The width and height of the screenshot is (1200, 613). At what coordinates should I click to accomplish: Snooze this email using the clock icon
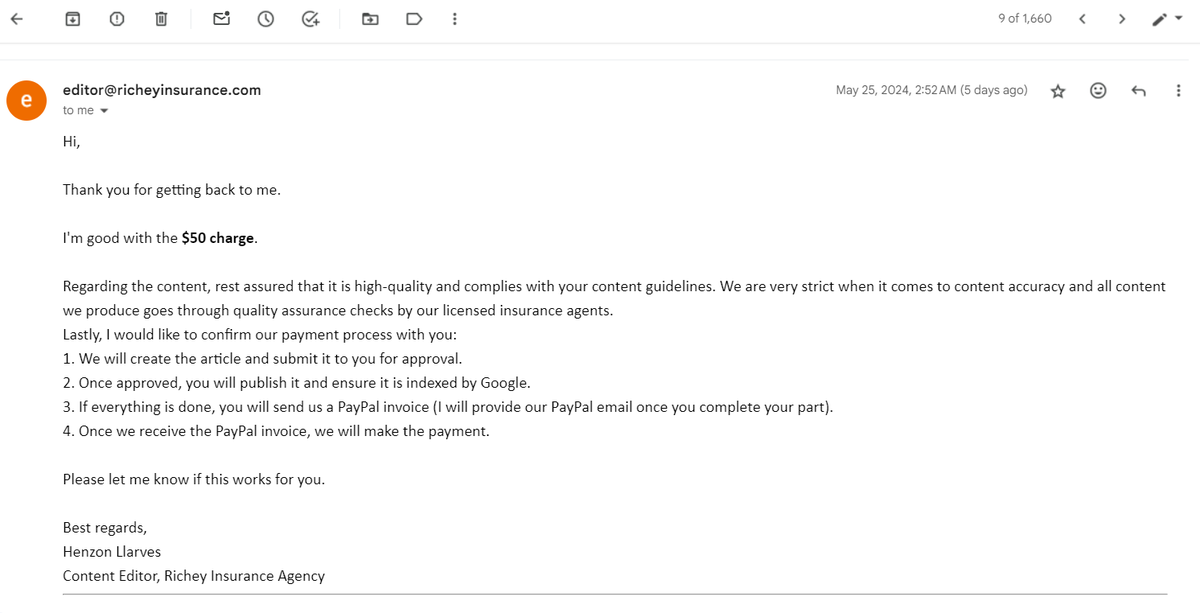click(x=266, y=19)
